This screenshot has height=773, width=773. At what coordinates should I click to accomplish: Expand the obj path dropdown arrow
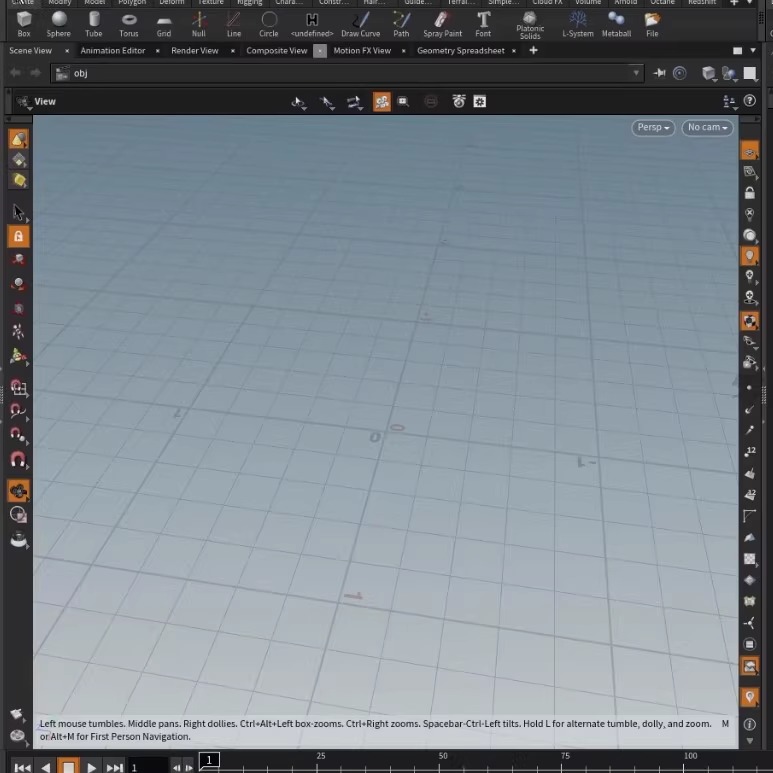pyautogui.click(x=636, y=73)
